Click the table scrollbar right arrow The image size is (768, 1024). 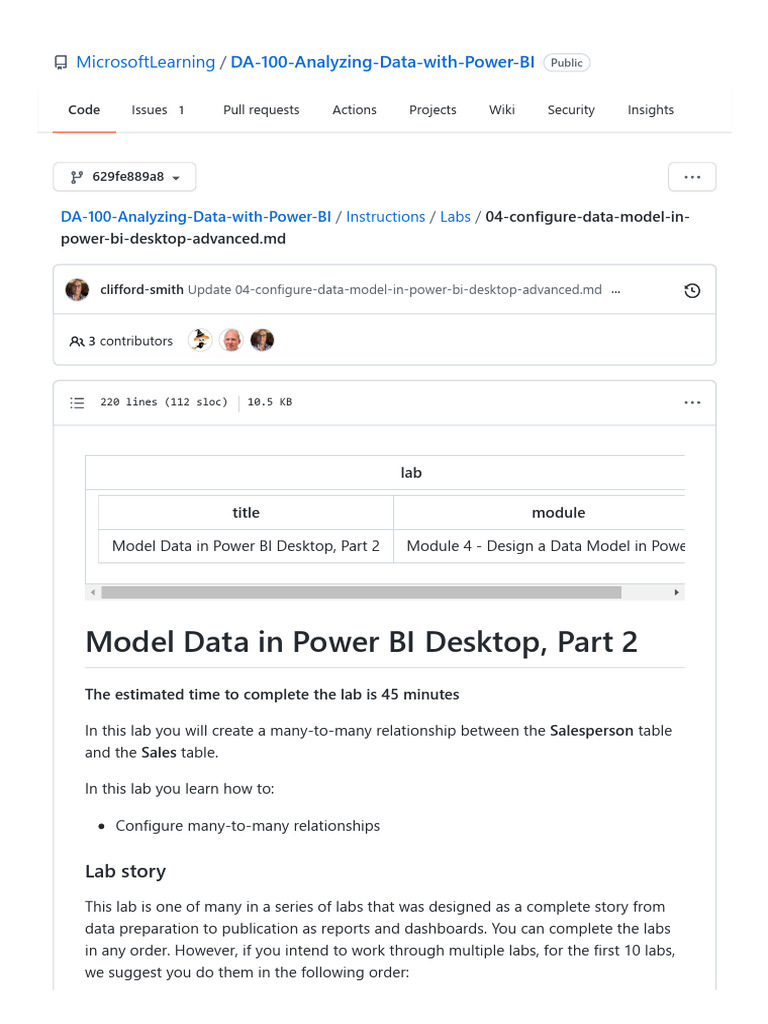(x=677, y=592)
